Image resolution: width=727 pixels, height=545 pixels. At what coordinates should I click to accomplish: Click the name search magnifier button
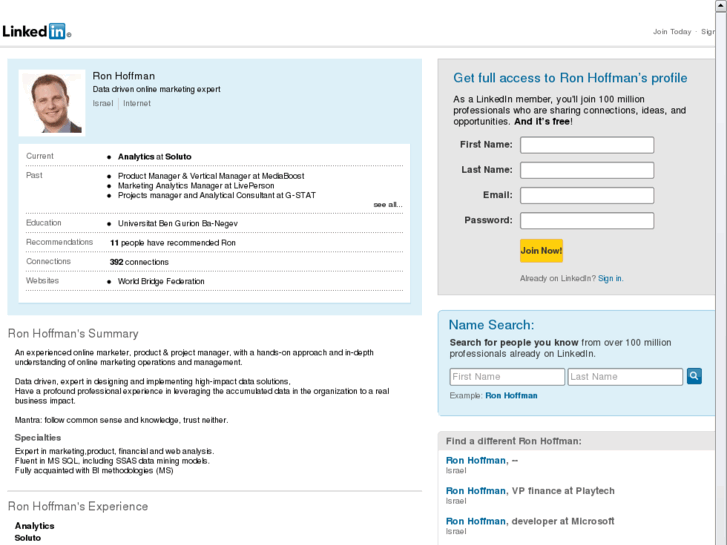694,376
